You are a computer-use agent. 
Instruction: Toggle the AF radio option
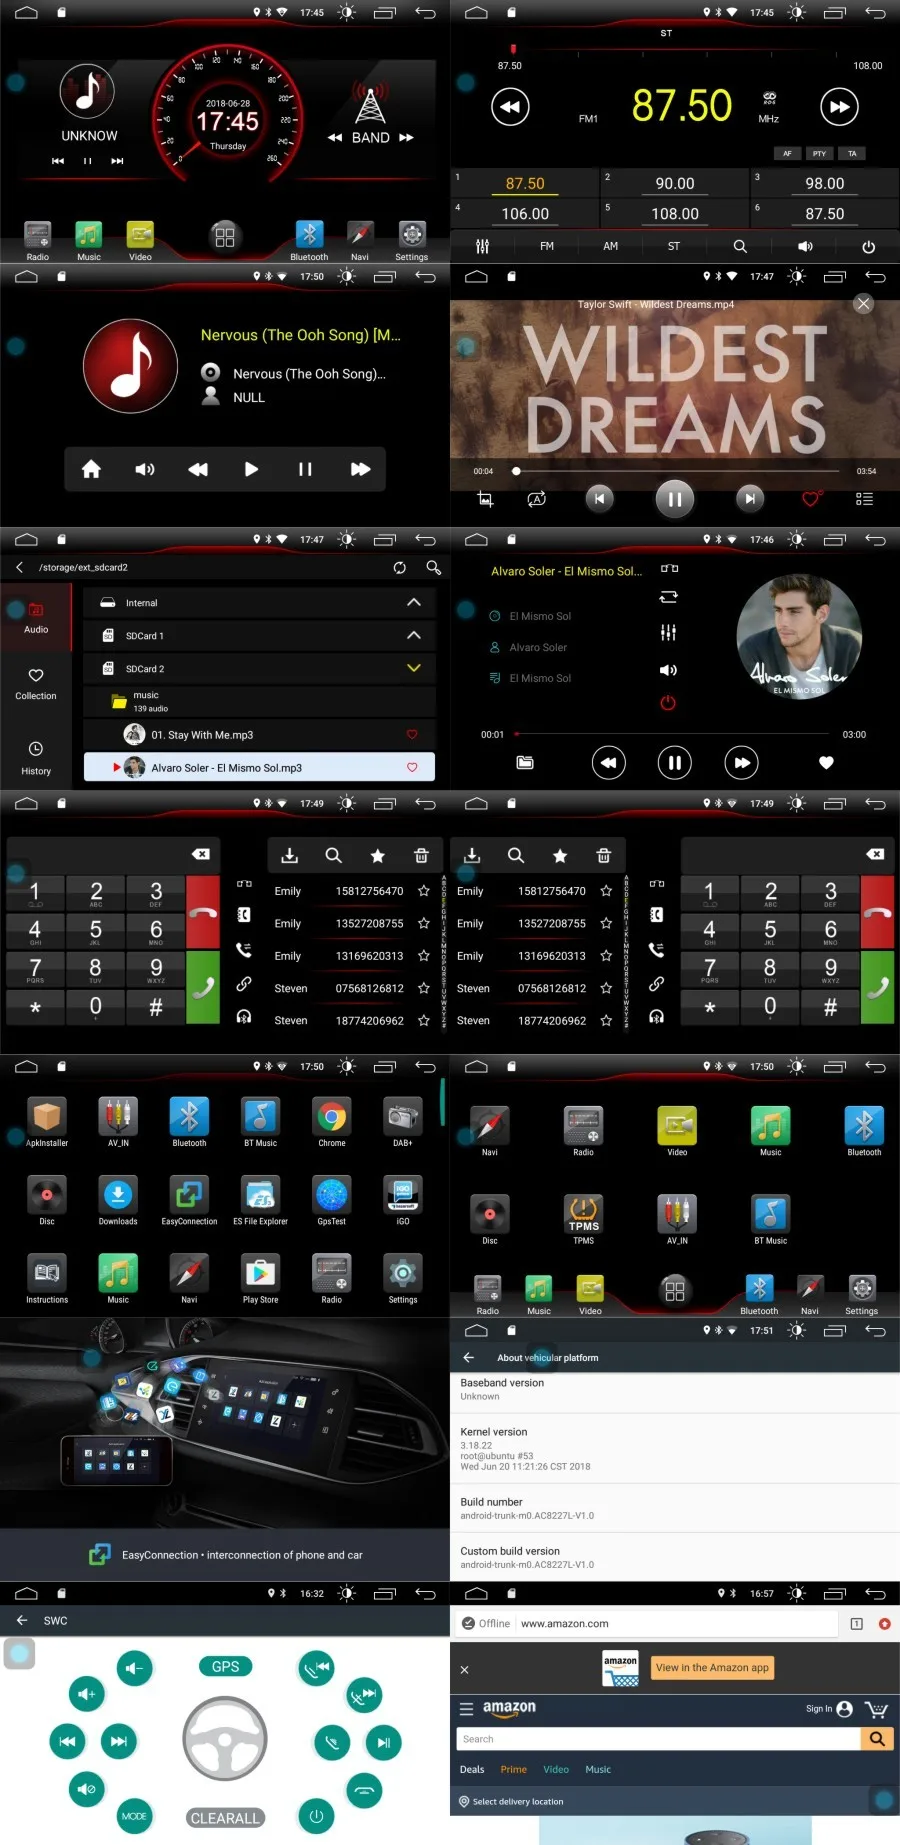(787, 154)
